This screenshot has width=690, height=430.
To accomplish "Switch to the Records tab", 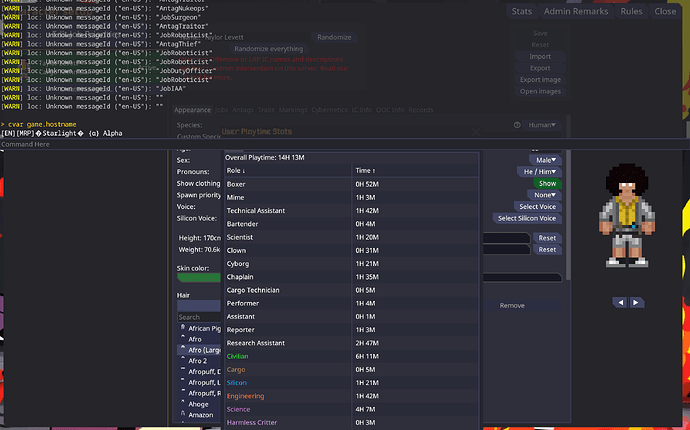I will click(x=421, y=110).
